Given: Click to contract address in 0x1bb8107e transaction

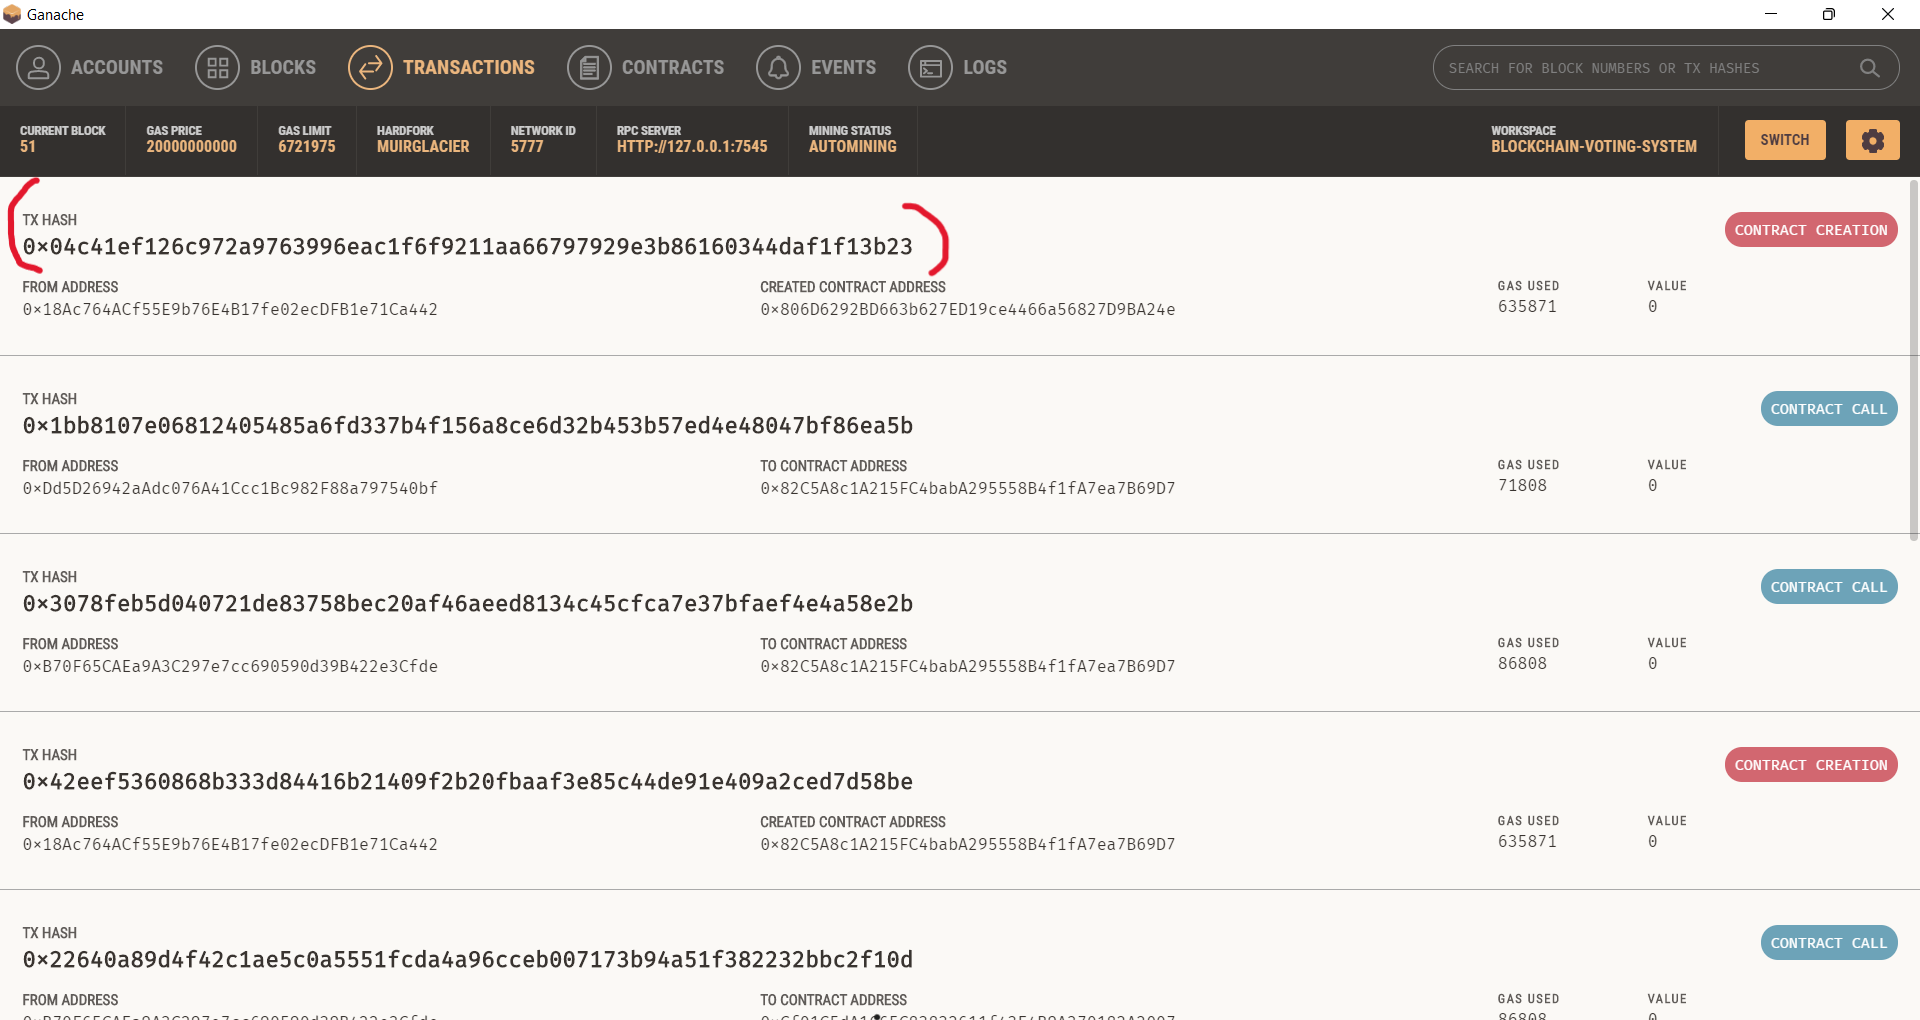Looking at the screenshot, I should [968, 489].
